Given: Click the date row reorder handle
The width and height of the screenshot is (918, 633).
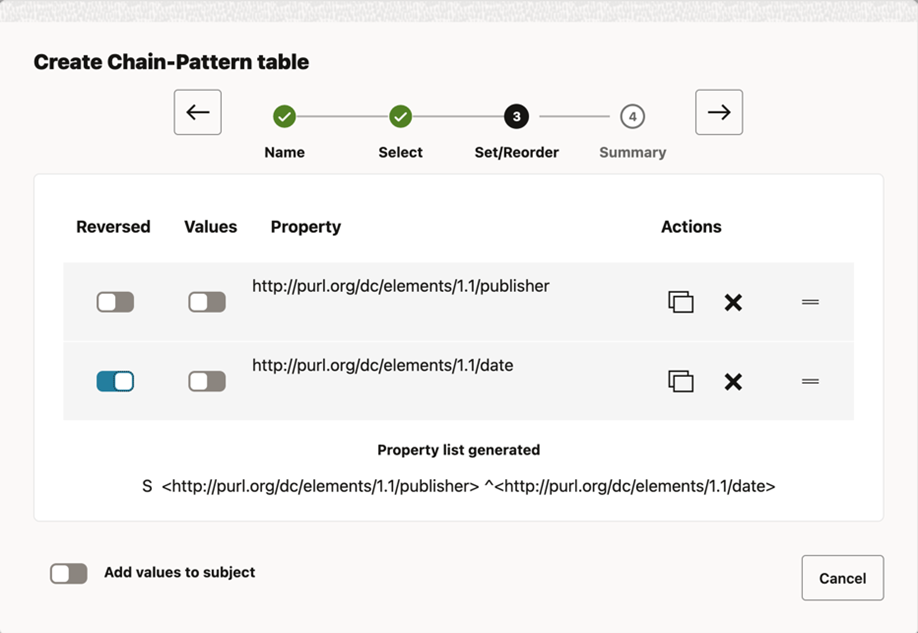Looking at the screenshot, I should point(810,381).
